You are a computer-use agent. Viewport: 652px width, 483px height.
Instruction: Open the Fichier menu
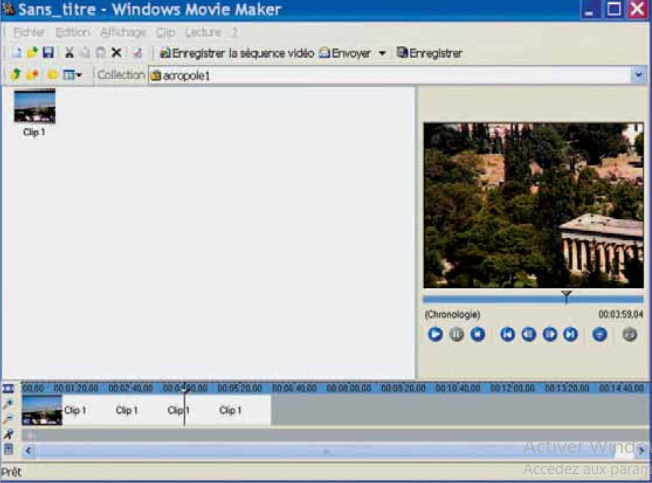click(29, 32)
